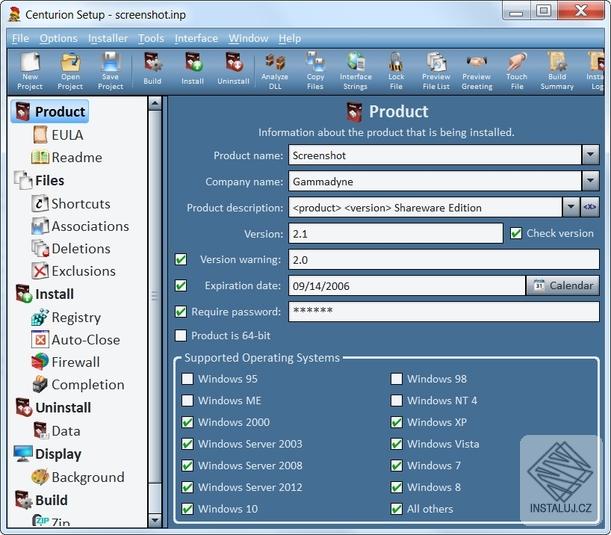
Task: Toggle the Expiration date checkbox
Action: click(x=181, y=286)
